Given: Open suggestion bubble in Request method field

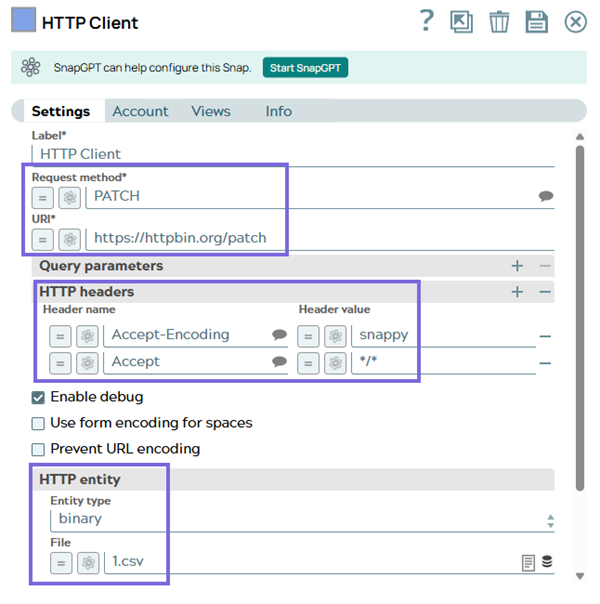Looking at the screenshot, I should click(546, 197).
